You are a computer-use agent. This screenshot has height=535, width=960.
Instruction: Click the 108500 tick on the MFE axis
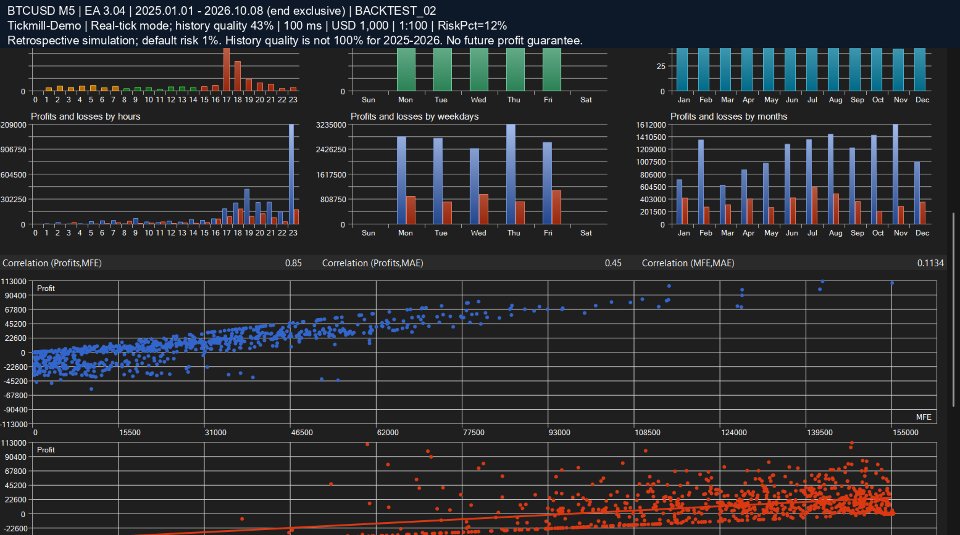coord(647,432)
